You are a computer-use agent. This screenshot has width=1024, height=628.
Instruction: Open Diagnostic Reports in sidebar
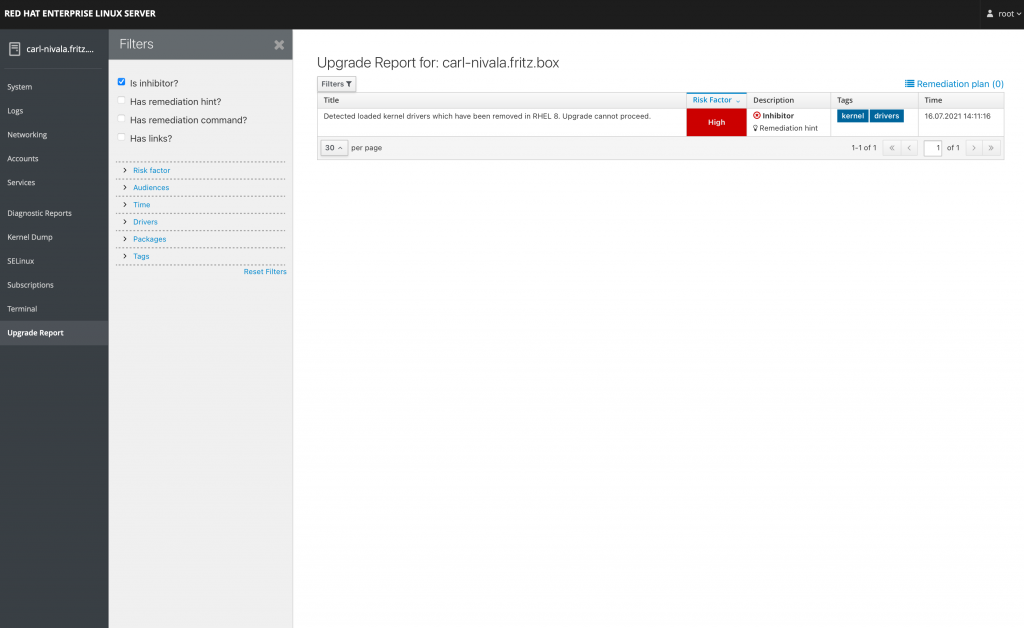tap(40, 213)
